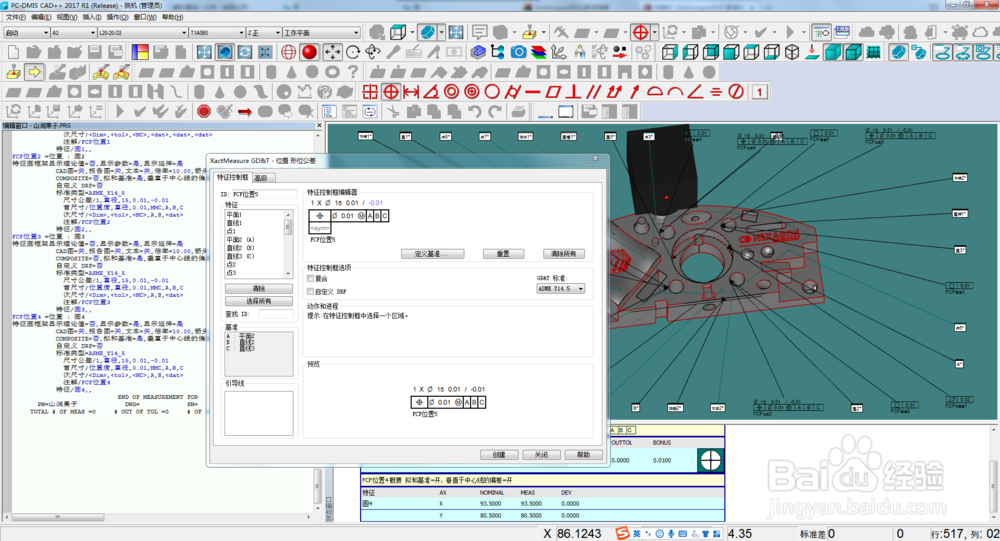Screen dimensions: 1000x541
Task: Click the help question mark feature icon
Action: coord(353,72)
